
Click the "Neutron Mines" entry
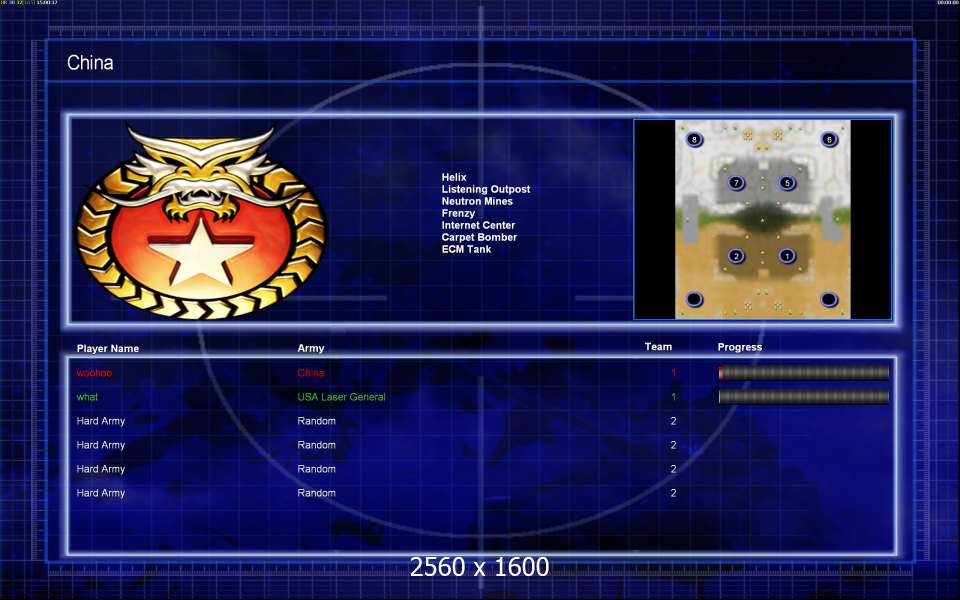coord(477,201)
